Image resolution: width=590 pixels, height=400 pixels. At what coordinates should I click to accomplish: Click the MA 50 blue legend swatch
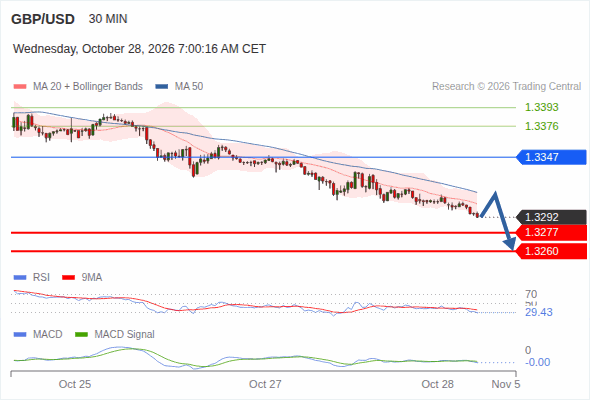tap(162, 87)
